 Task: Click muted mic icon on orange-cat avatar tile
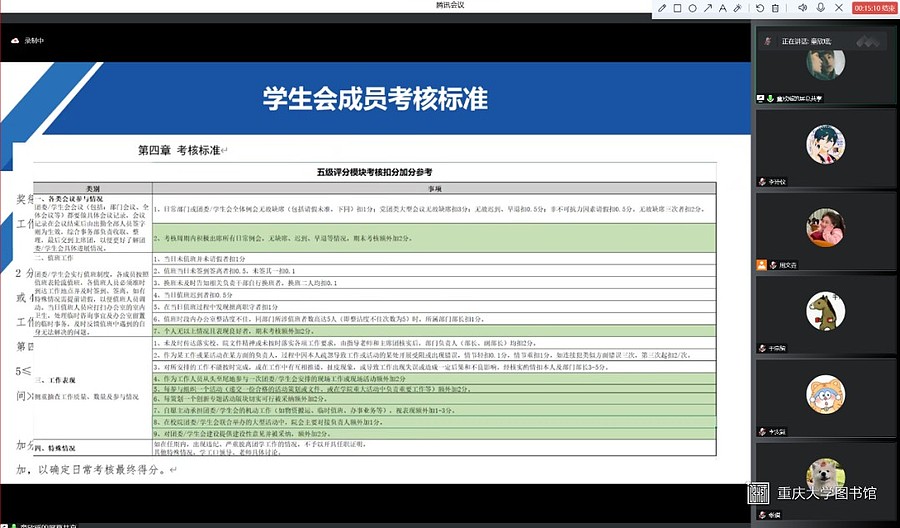(762, 432)
